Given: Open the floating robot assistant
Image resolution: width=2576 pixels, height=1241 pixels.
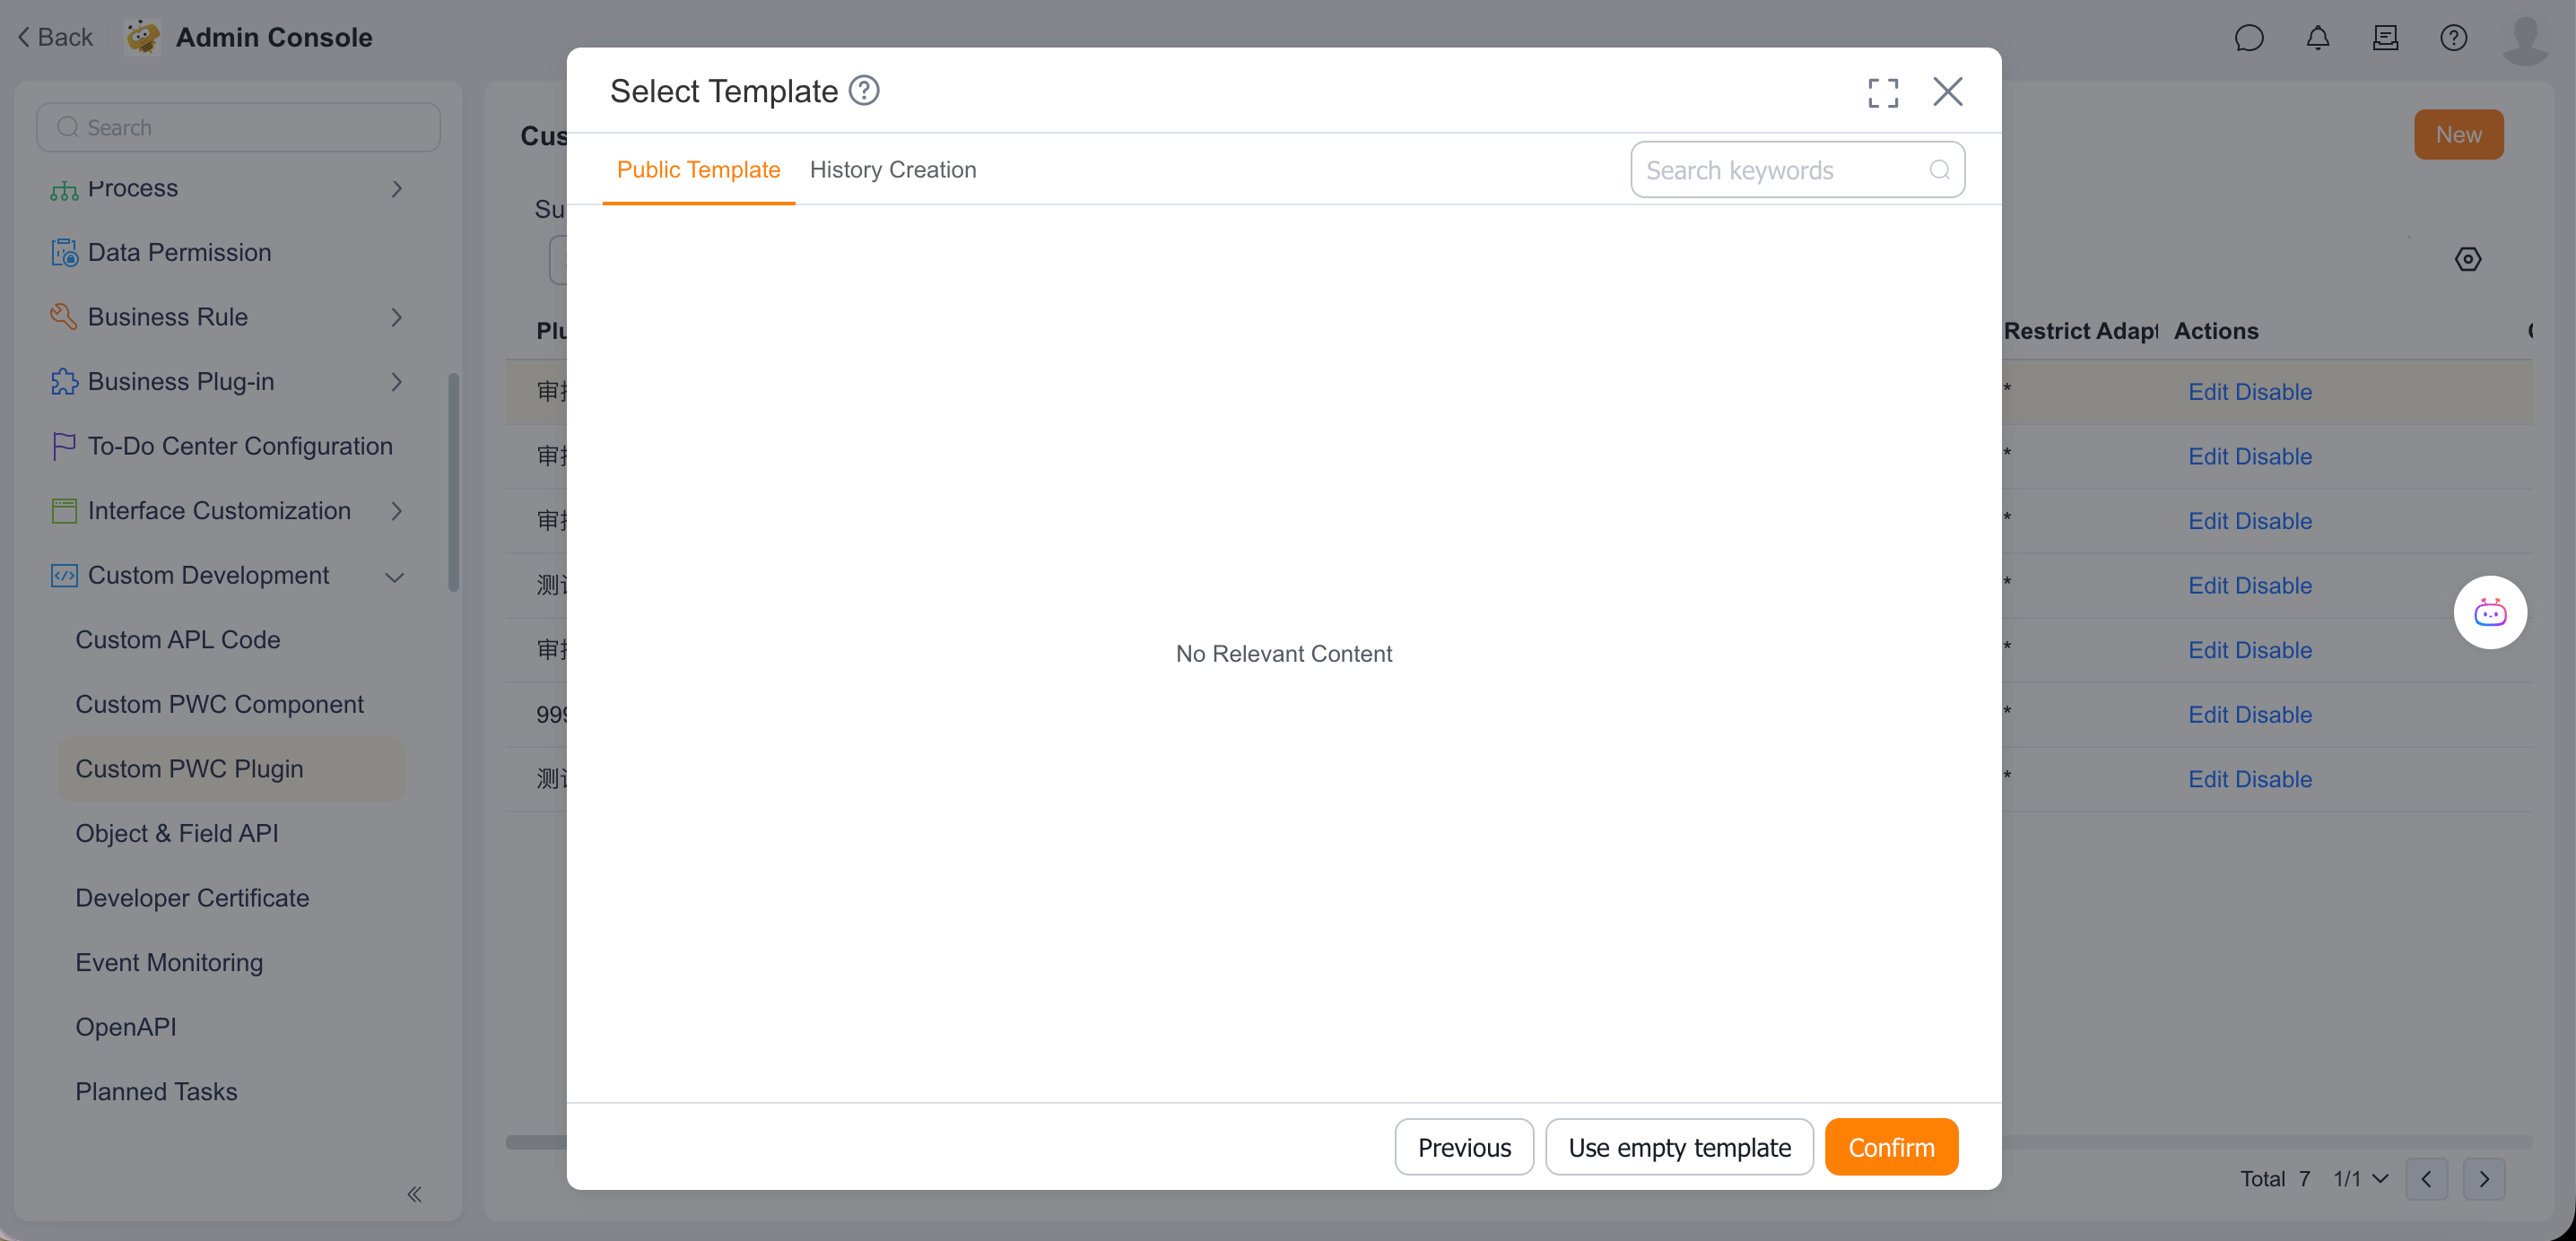Looking at the screenshot, I should click(2490, 612).
